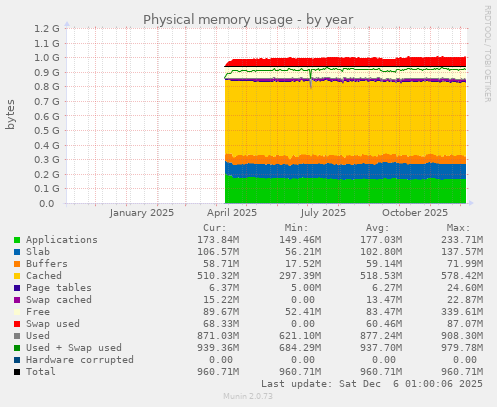The height and width of the screenshot is (407, 497).
Task: Click Free current value 89.67M
Action: (221, 312)
